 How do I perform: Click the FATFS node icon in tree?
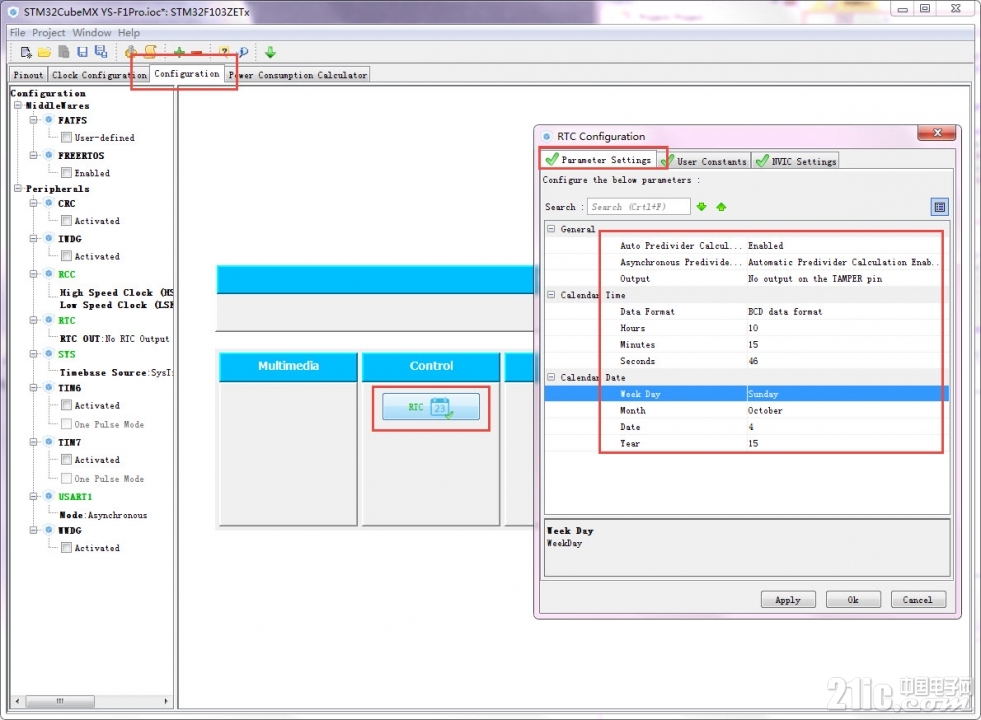coord(48,119)
